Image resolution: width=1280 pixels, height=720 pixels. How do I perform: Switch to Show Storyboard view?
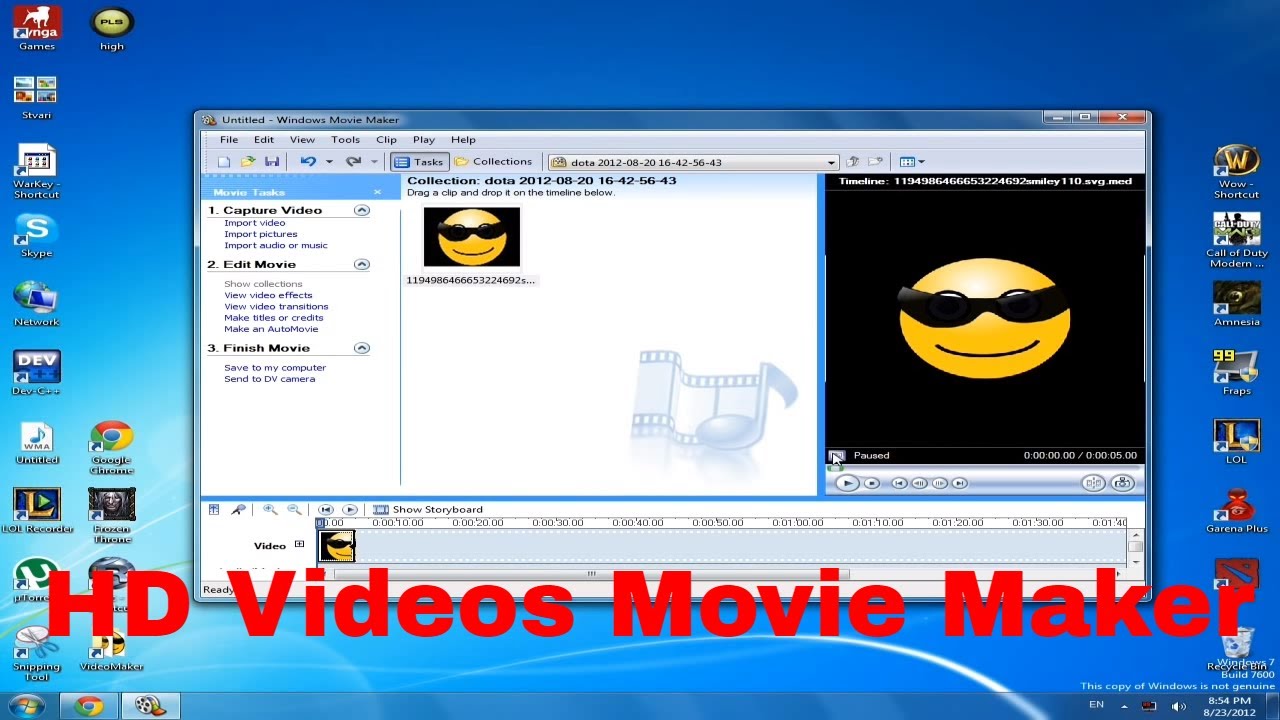coord(428,510)
